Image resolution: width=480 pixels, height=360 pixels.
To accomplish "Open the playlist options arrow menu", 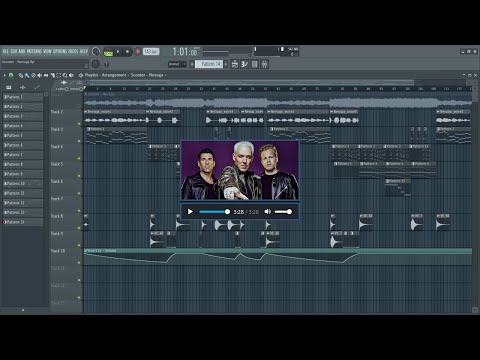I will coord(5,75).
